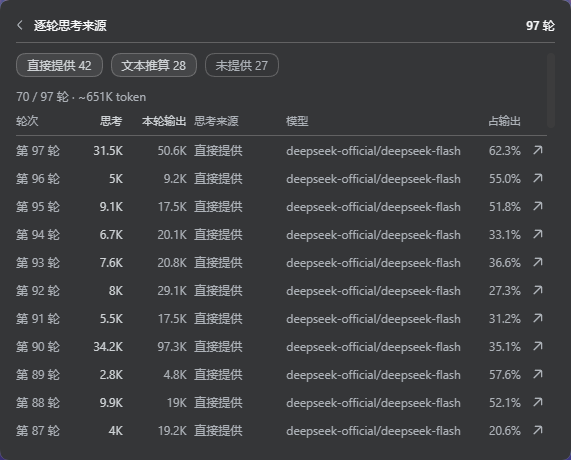Select the 第 87 轮 row label
The image size is (571, 460).
[x=38, y=430]
